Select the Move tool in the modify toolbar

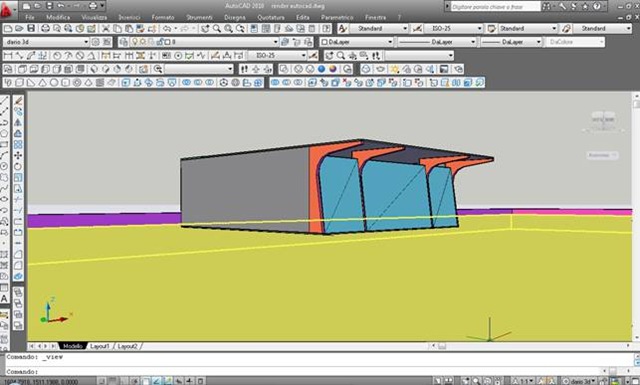tap(18, 156)
